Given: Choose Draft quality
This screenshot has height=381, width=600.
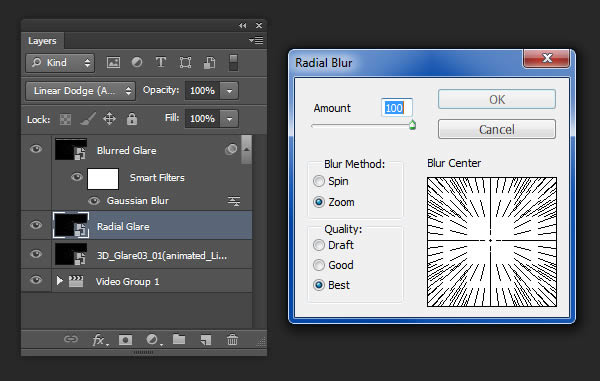Looking at the screenshot, I should [x=319, y=245].
